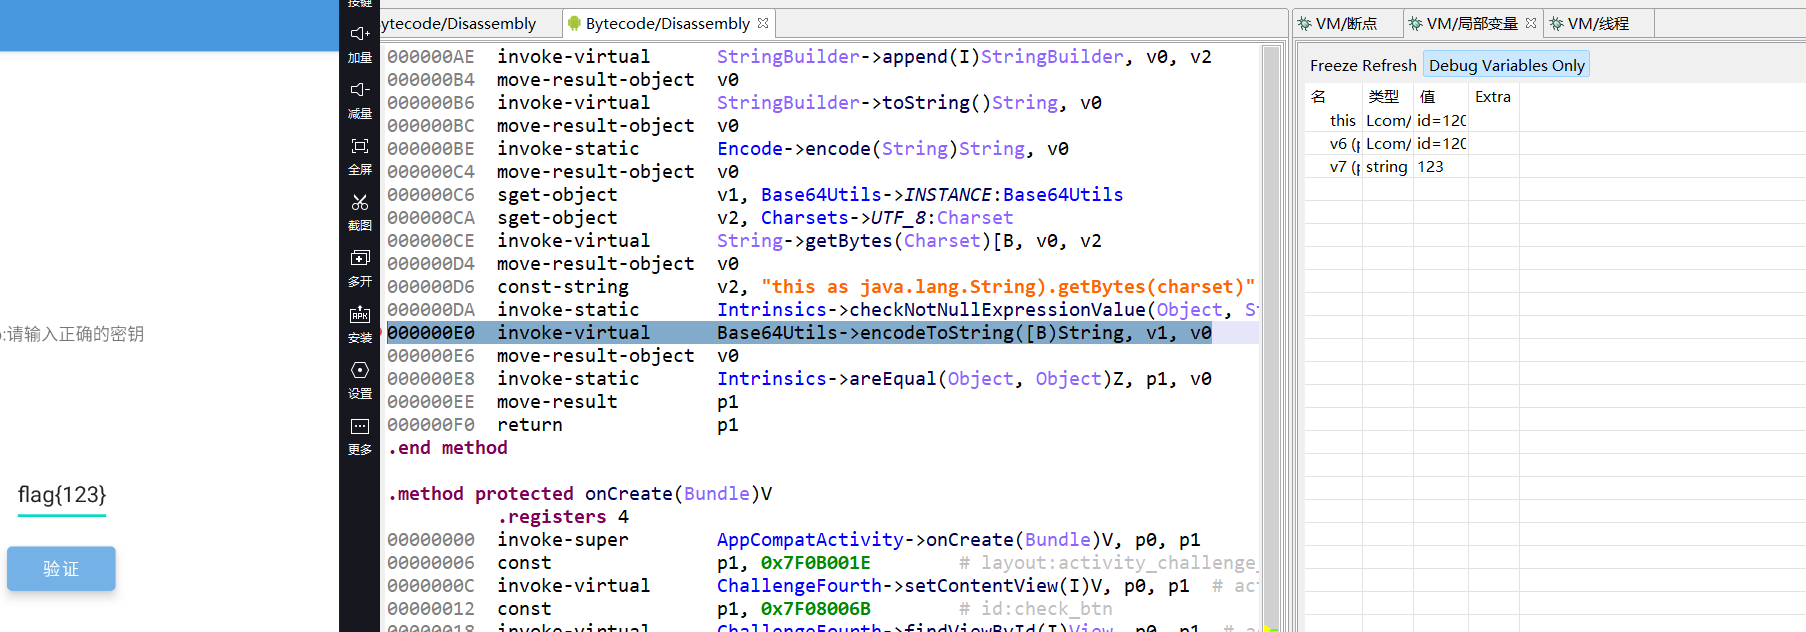Click the onCreate method declaration line
The height and width of the screenshot is (632, 1806).
point(580,494)
